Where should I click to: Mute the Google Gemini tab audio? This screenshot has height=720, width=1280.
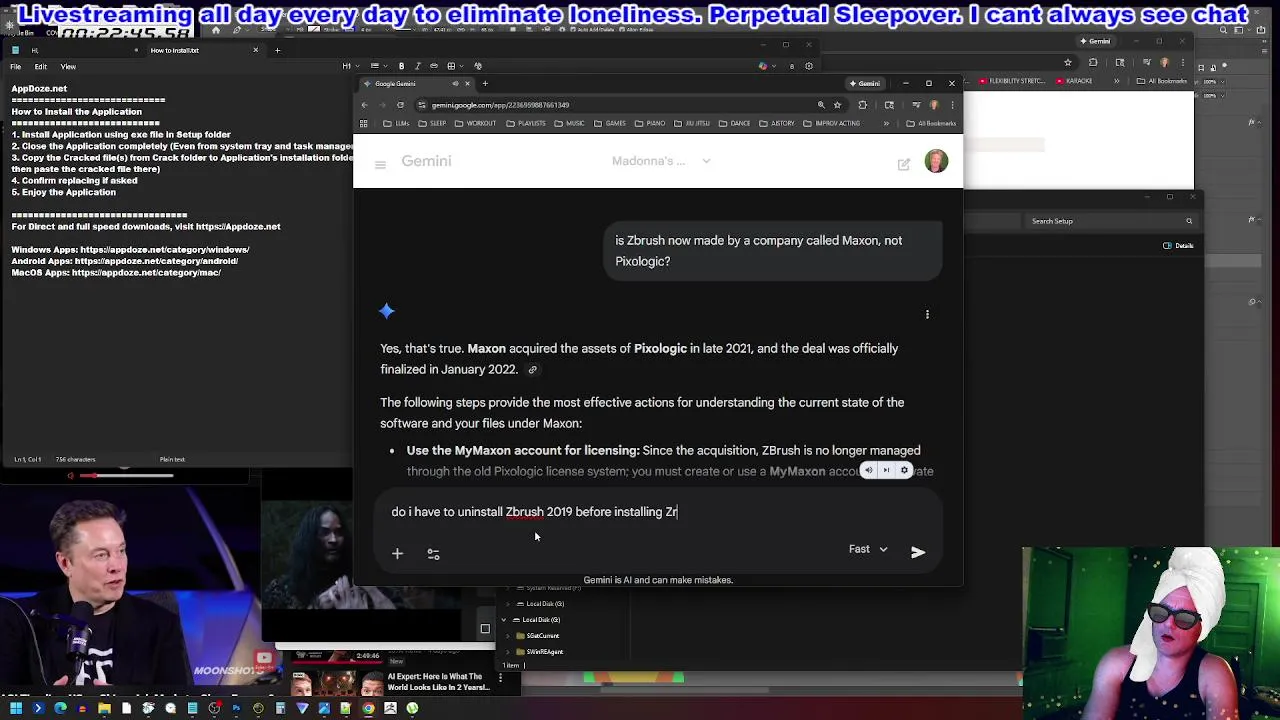(454, 83)
